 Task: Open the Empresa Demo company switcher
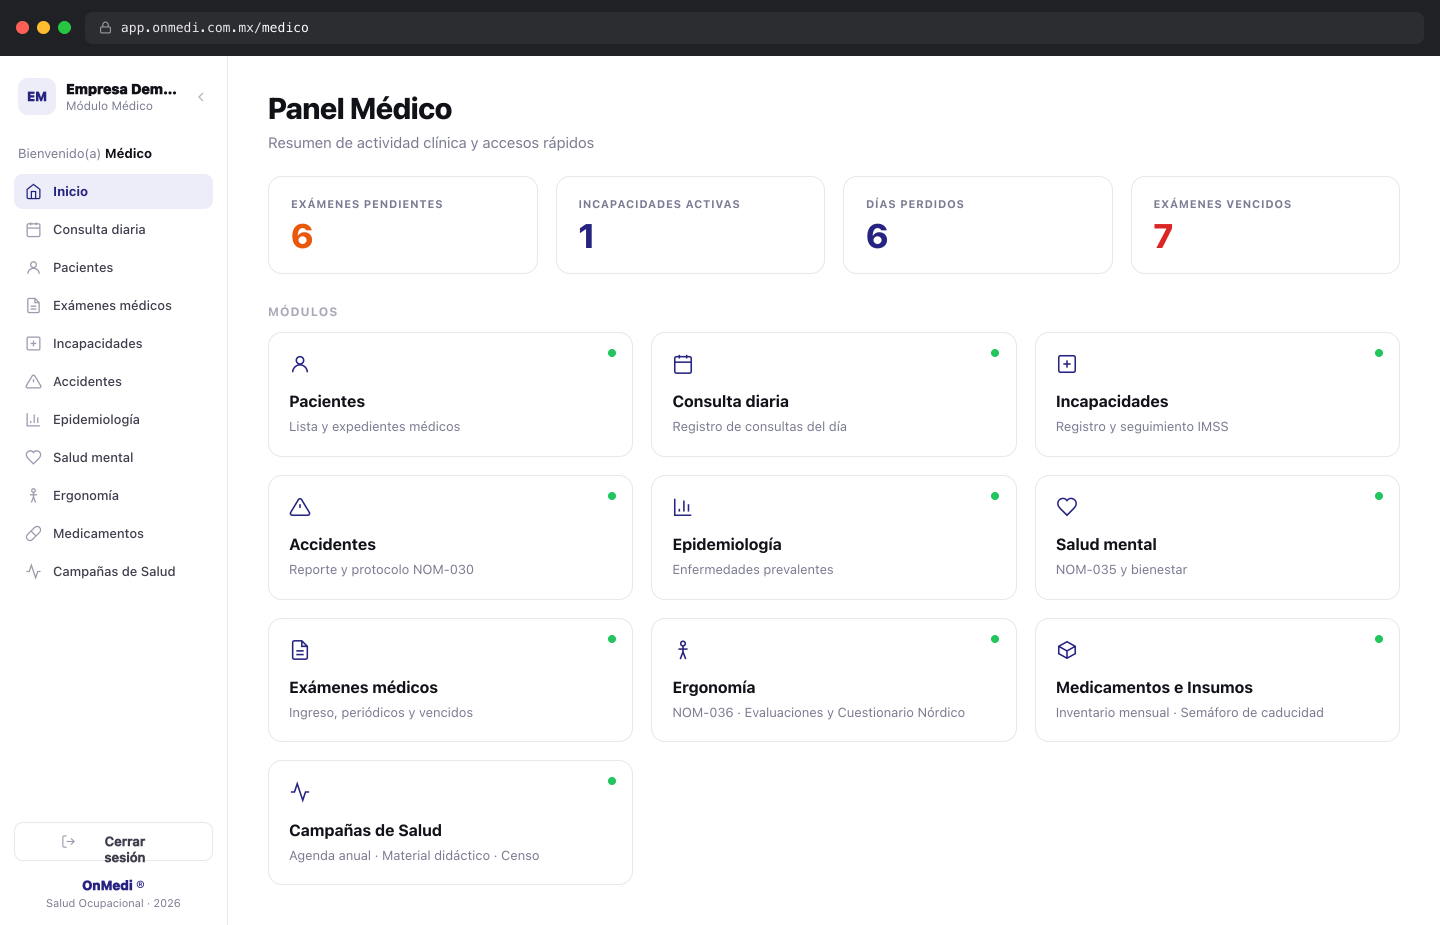coord(98,97)
